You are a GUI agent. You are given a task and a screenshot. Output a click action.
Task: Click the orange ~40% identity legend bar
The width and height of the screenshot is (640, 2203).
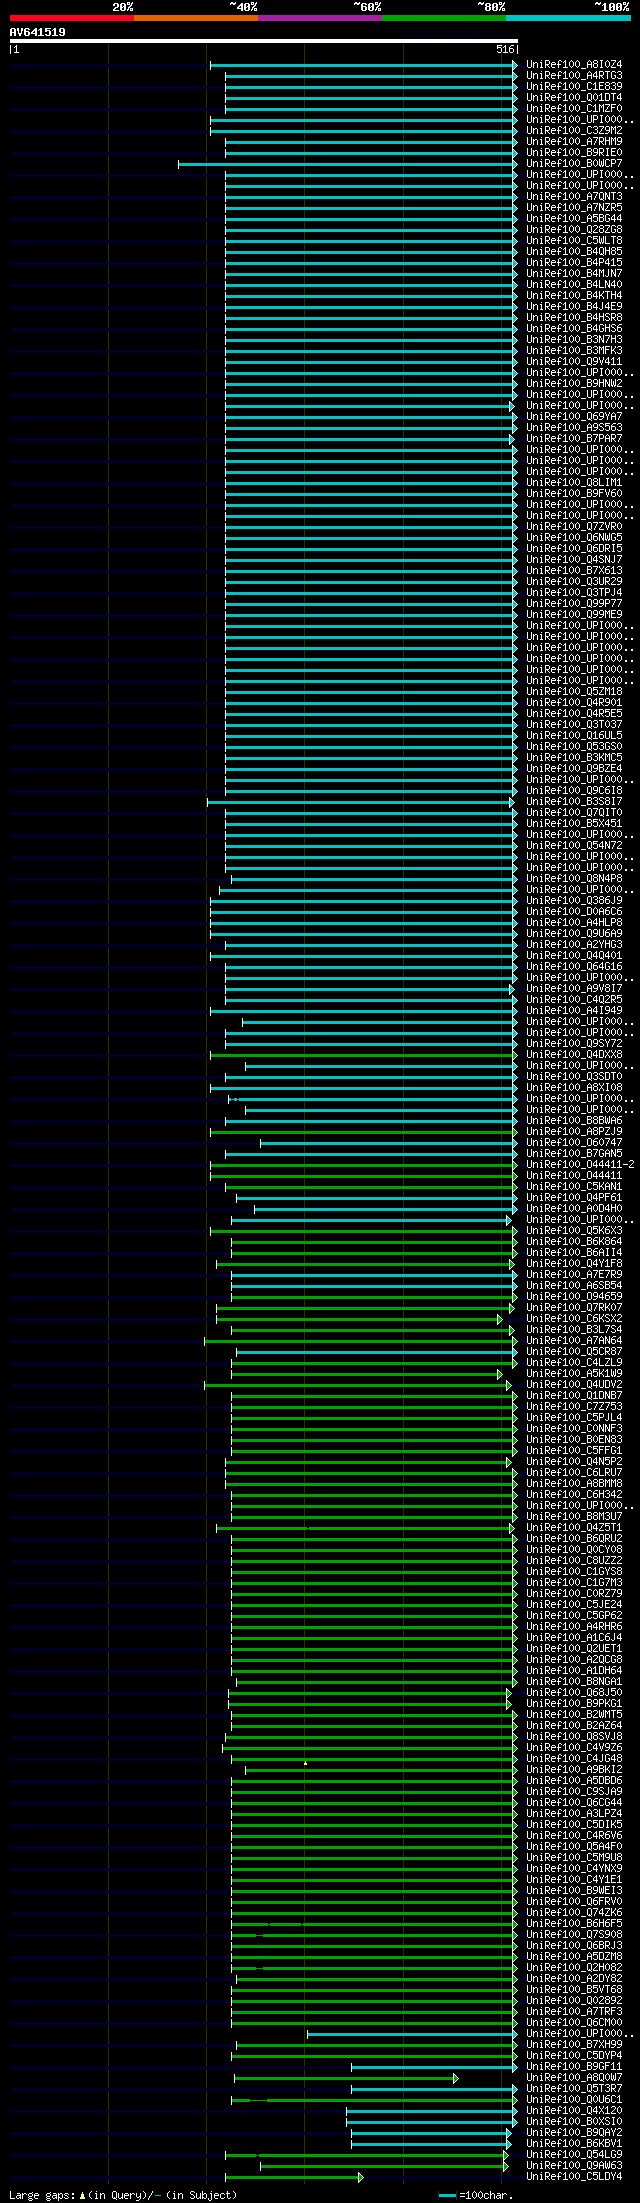(196, 18)
